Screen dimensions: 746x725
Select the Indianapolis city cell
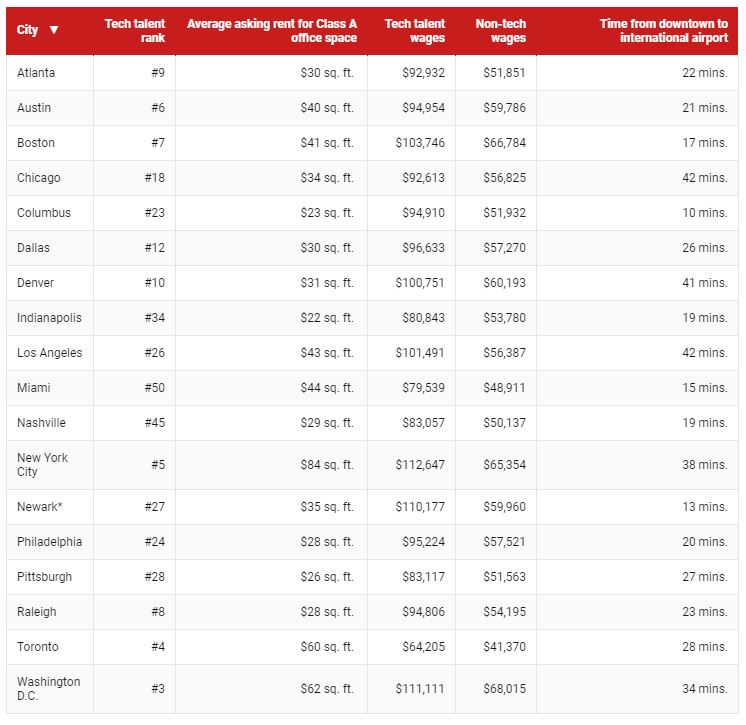[50, 318]
